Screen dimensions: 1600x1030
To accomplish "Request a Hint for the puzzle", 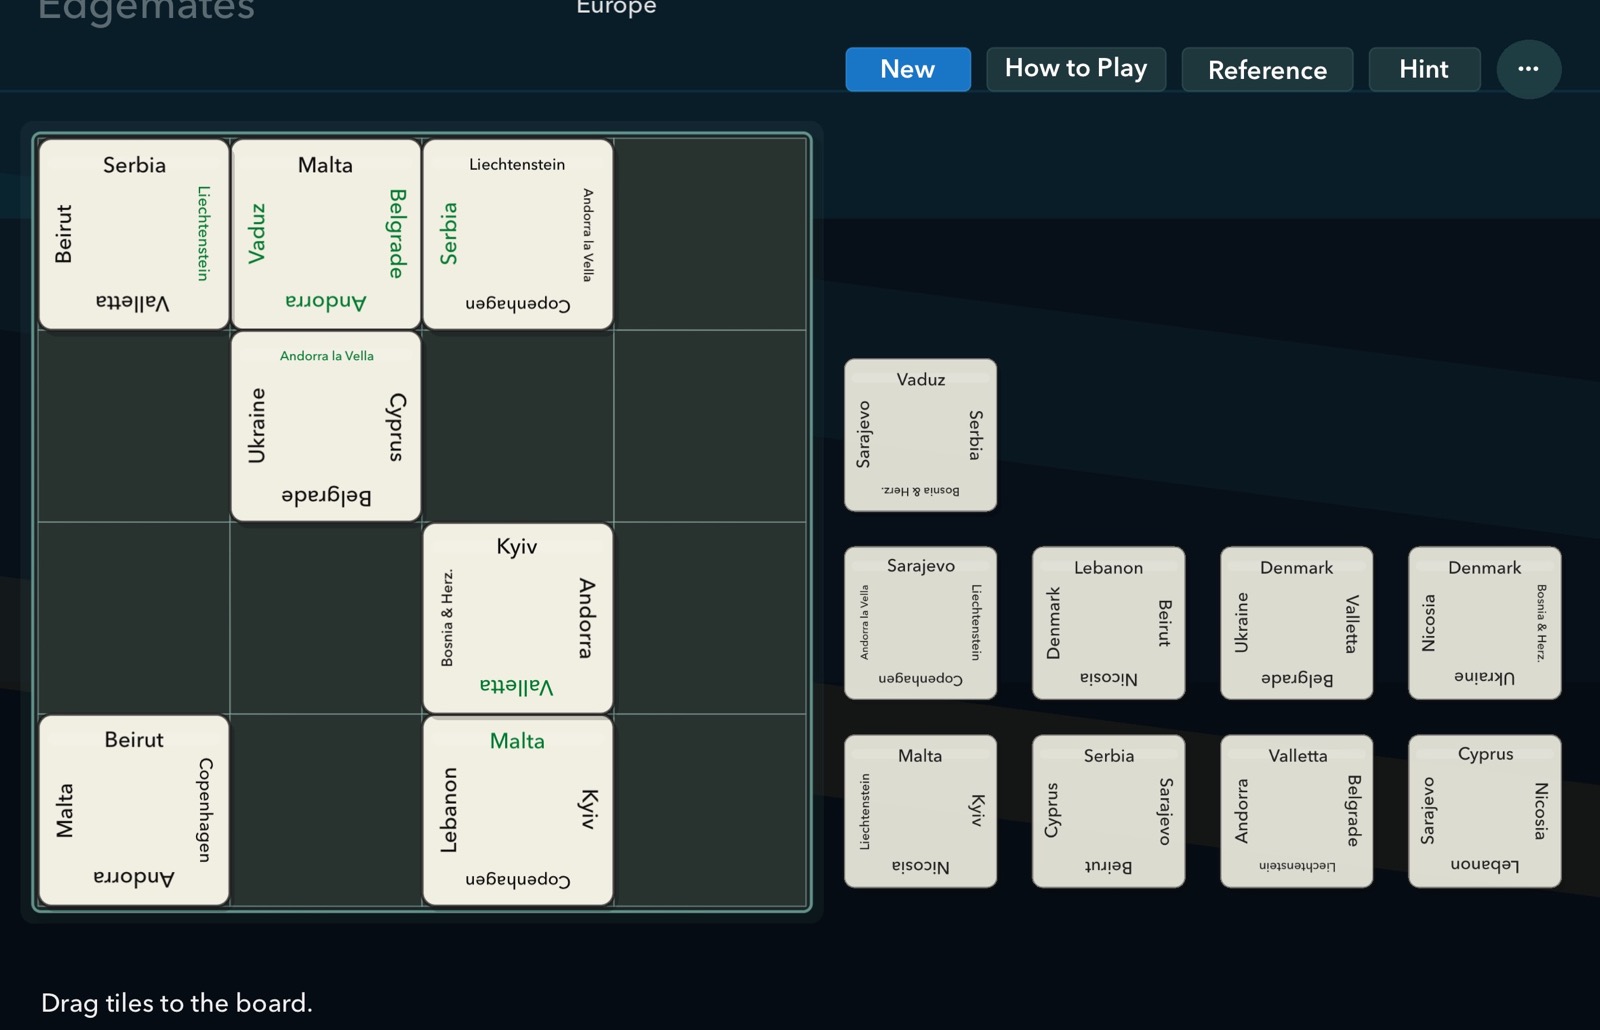I will pos(1423,69).
